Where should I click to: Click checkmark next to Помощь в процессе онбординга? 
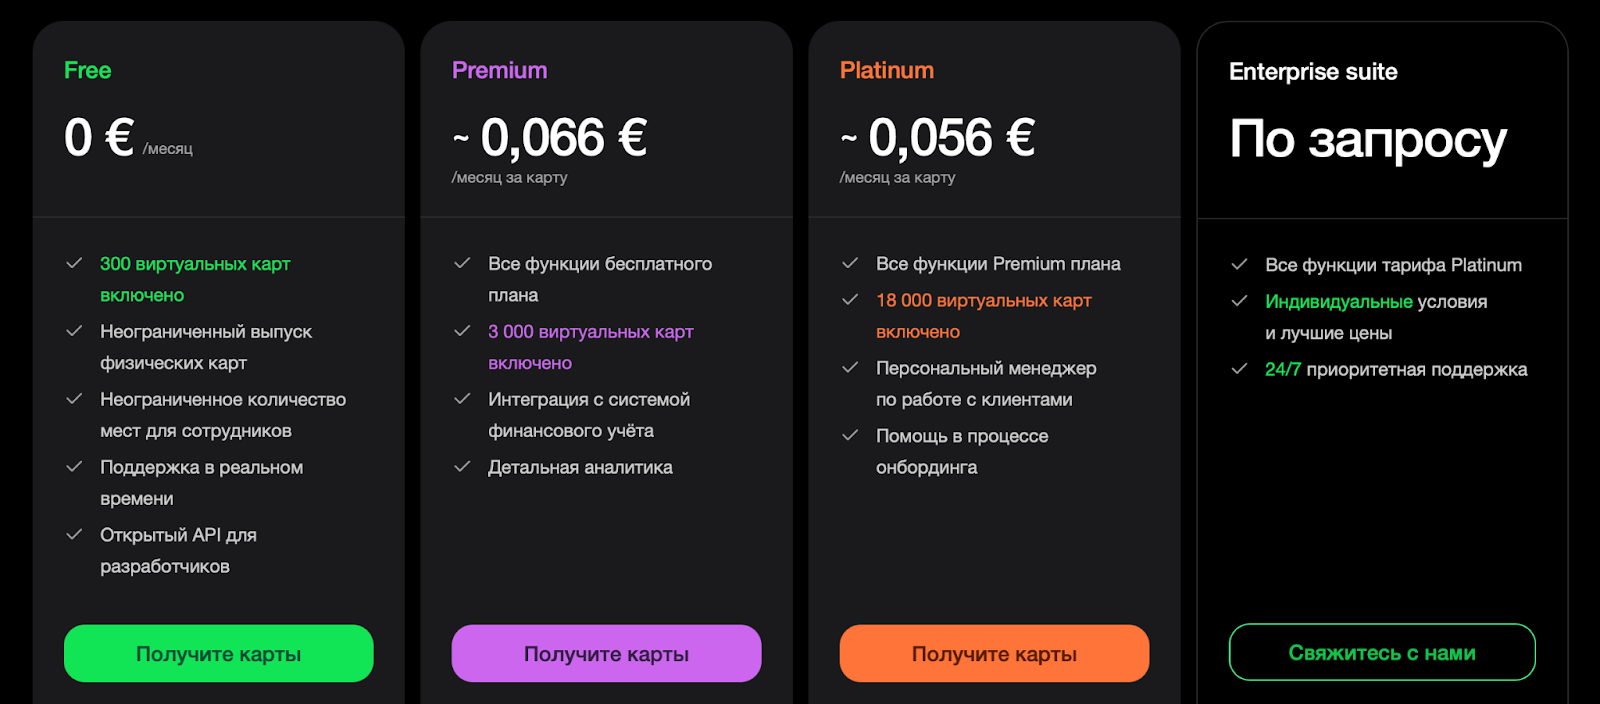pos(850,435)
